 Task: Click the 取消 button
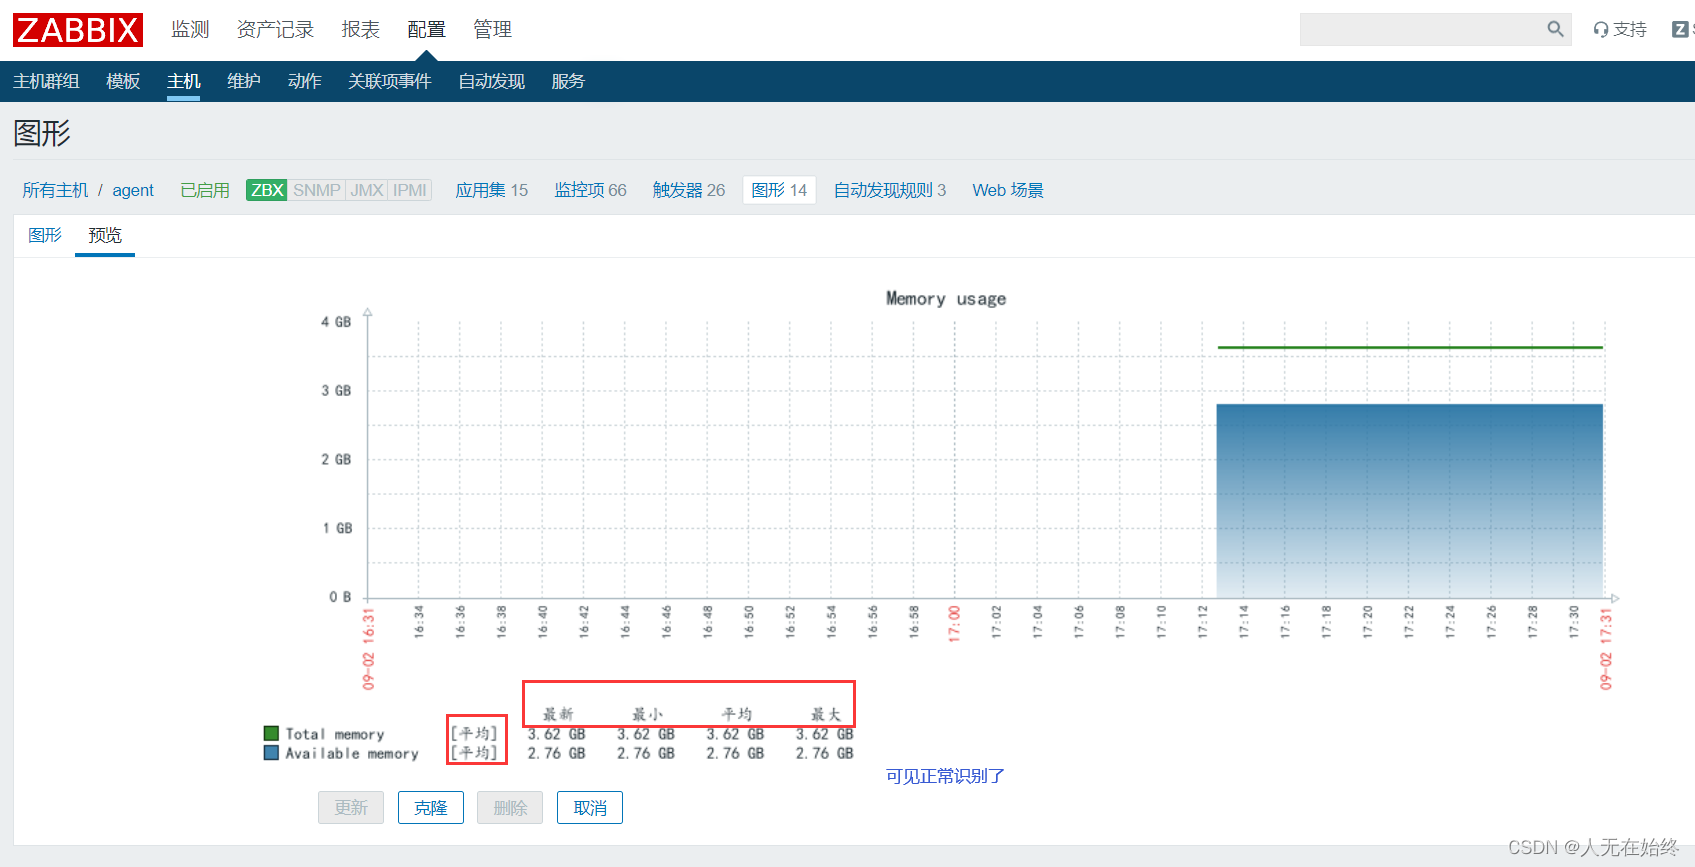pyautogui.click(x=590, y=808)
